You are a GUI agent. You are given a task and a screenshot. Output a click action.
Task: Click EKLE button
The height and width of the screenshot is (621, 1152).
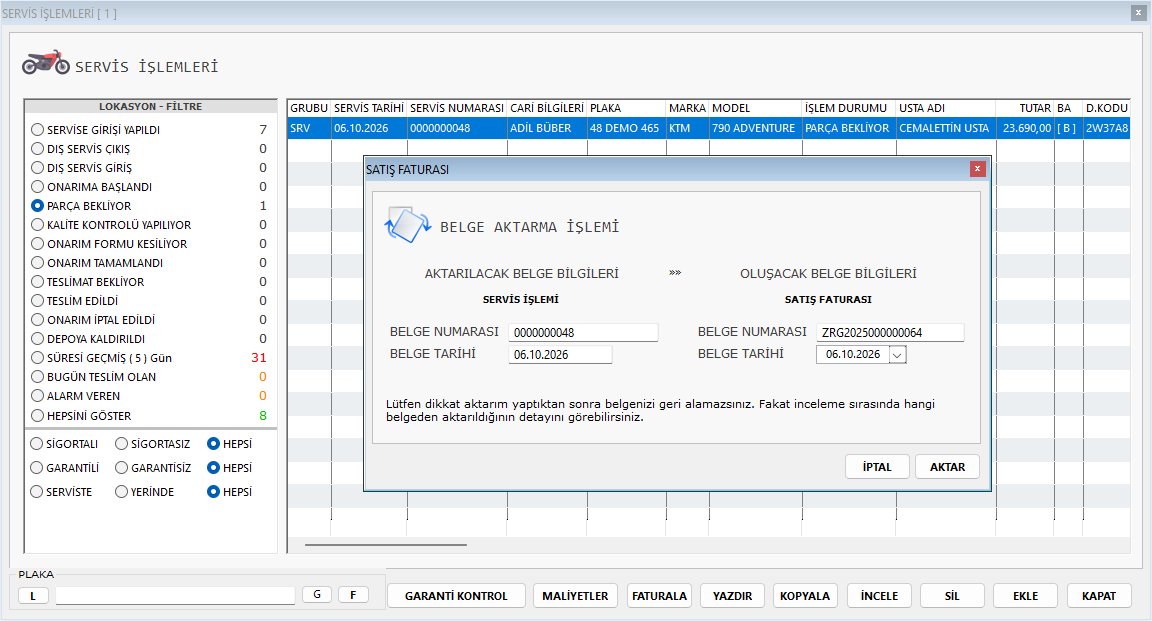pyautogui.click(x=1026, y=596)
